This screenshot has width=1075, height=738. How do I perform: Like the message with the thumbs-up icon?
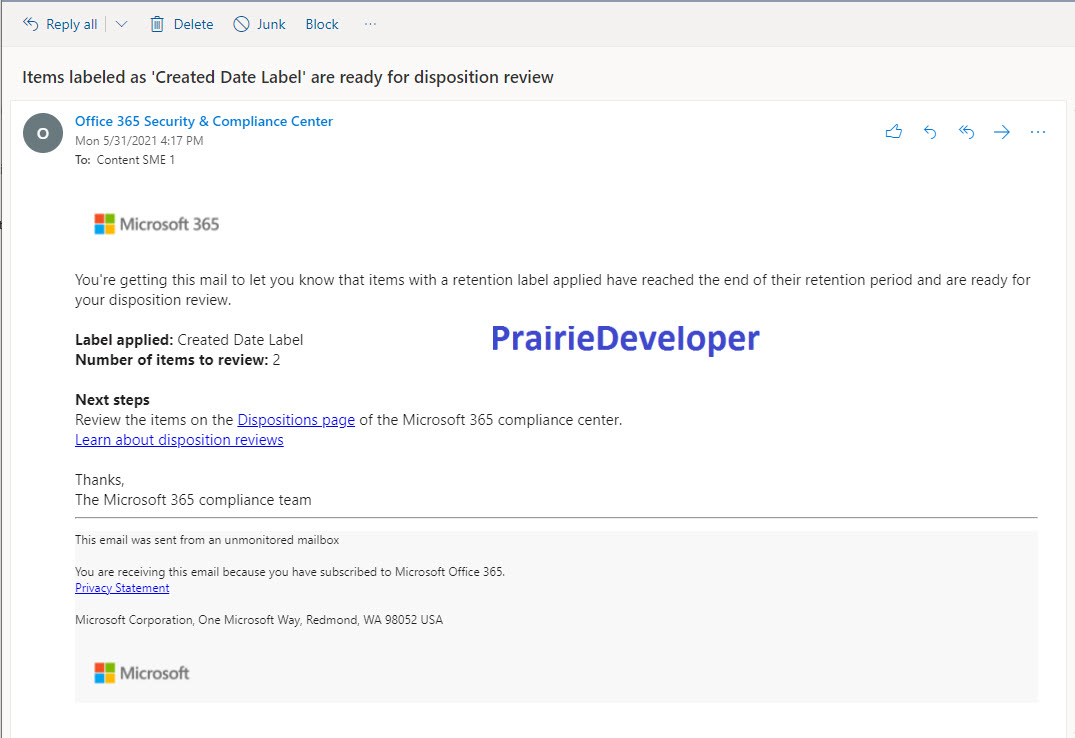click(893, 132)
